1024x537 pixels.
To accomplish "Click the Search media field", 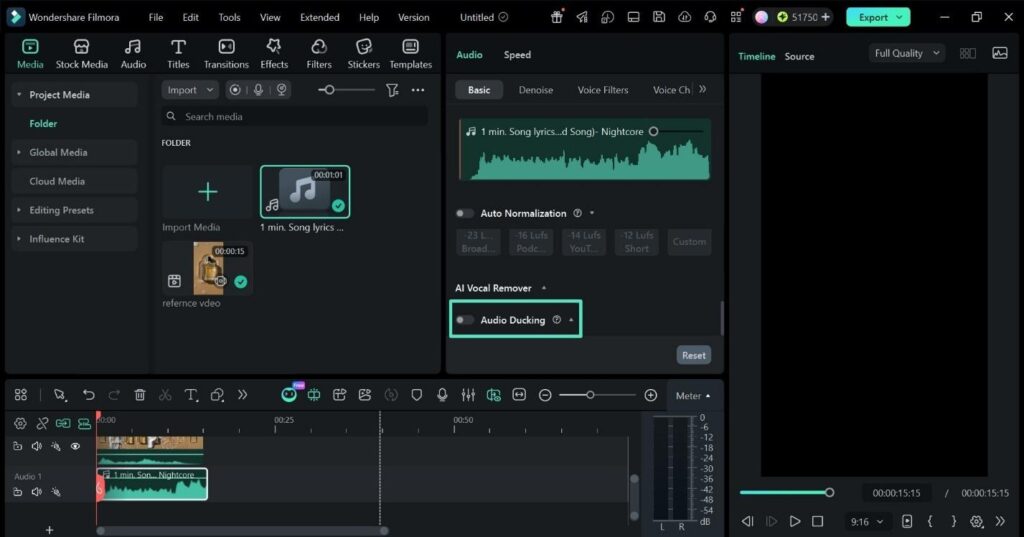I will tap(295, 116).
